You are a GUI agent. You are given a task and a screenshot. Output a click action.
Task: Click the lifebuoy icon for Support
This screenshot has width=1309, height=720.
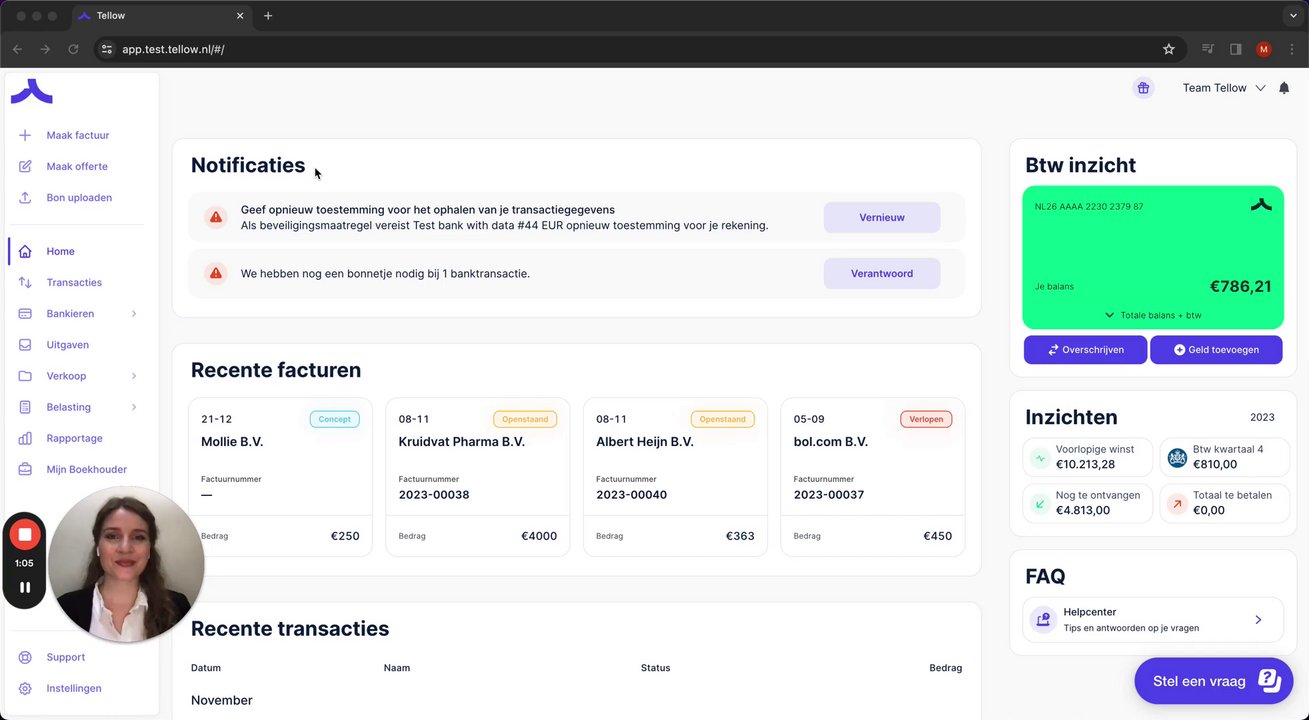click(x=25, y=657)
